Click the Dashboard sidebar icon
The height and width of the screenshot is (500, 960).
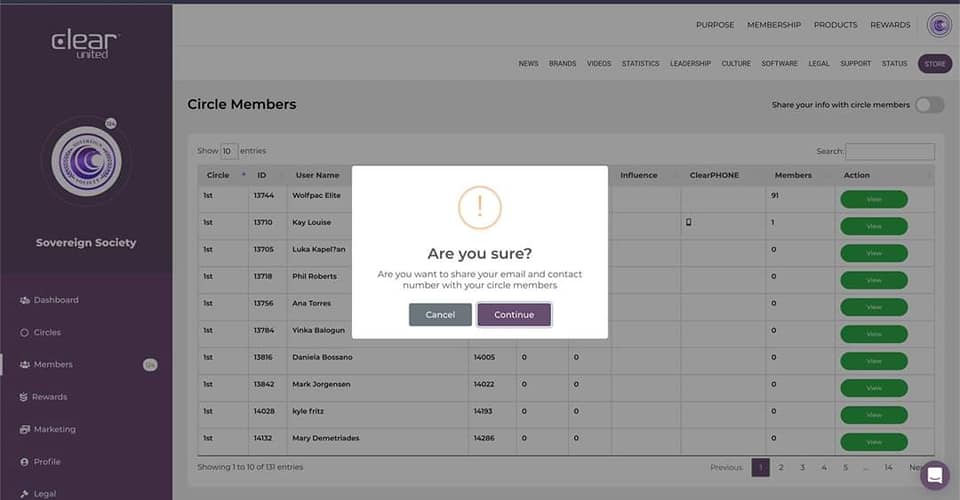pyautogui.click(x=24, y=300)
